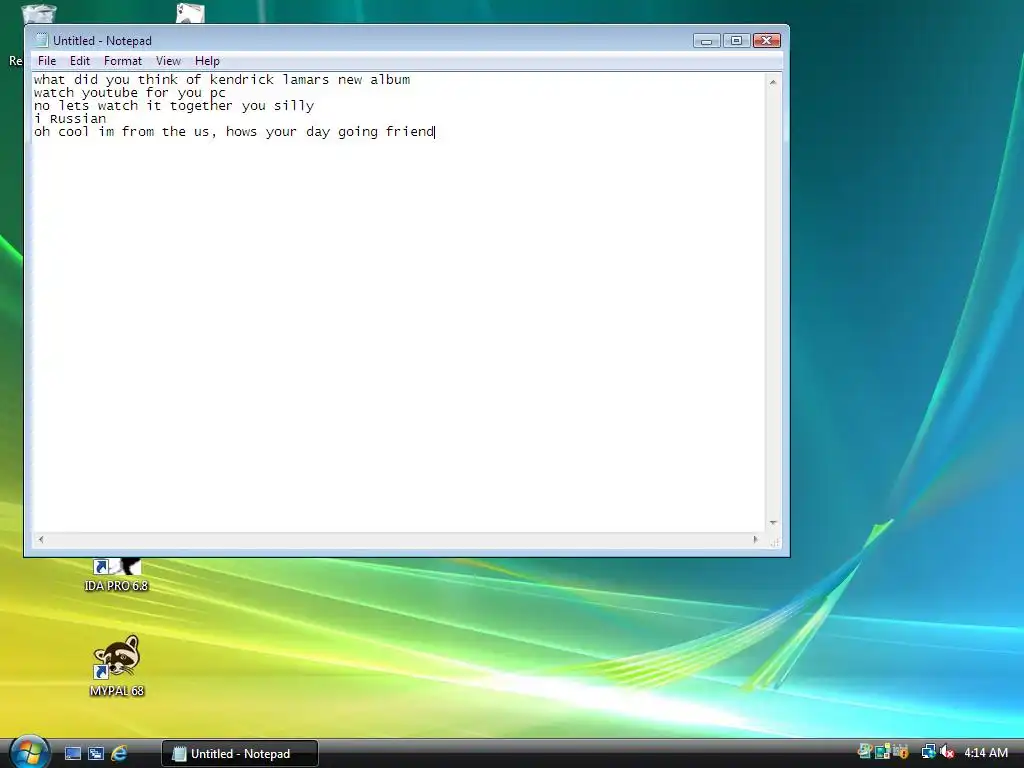Place cursor after 'friend' on last line
Screen dimensions: 1024x768
click(435, 132)
